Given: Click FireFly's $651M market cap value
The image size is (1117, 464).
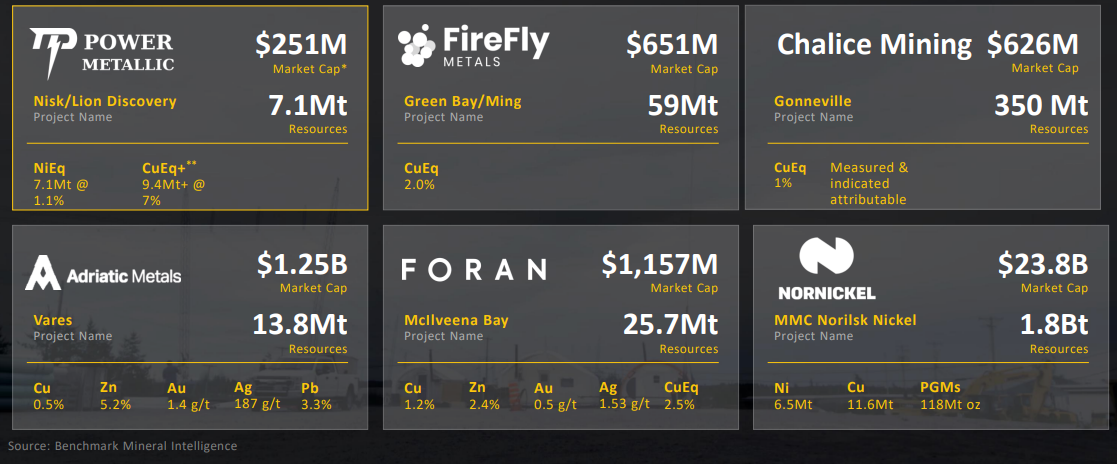Looking at the screenshot, I should point(672,44).
